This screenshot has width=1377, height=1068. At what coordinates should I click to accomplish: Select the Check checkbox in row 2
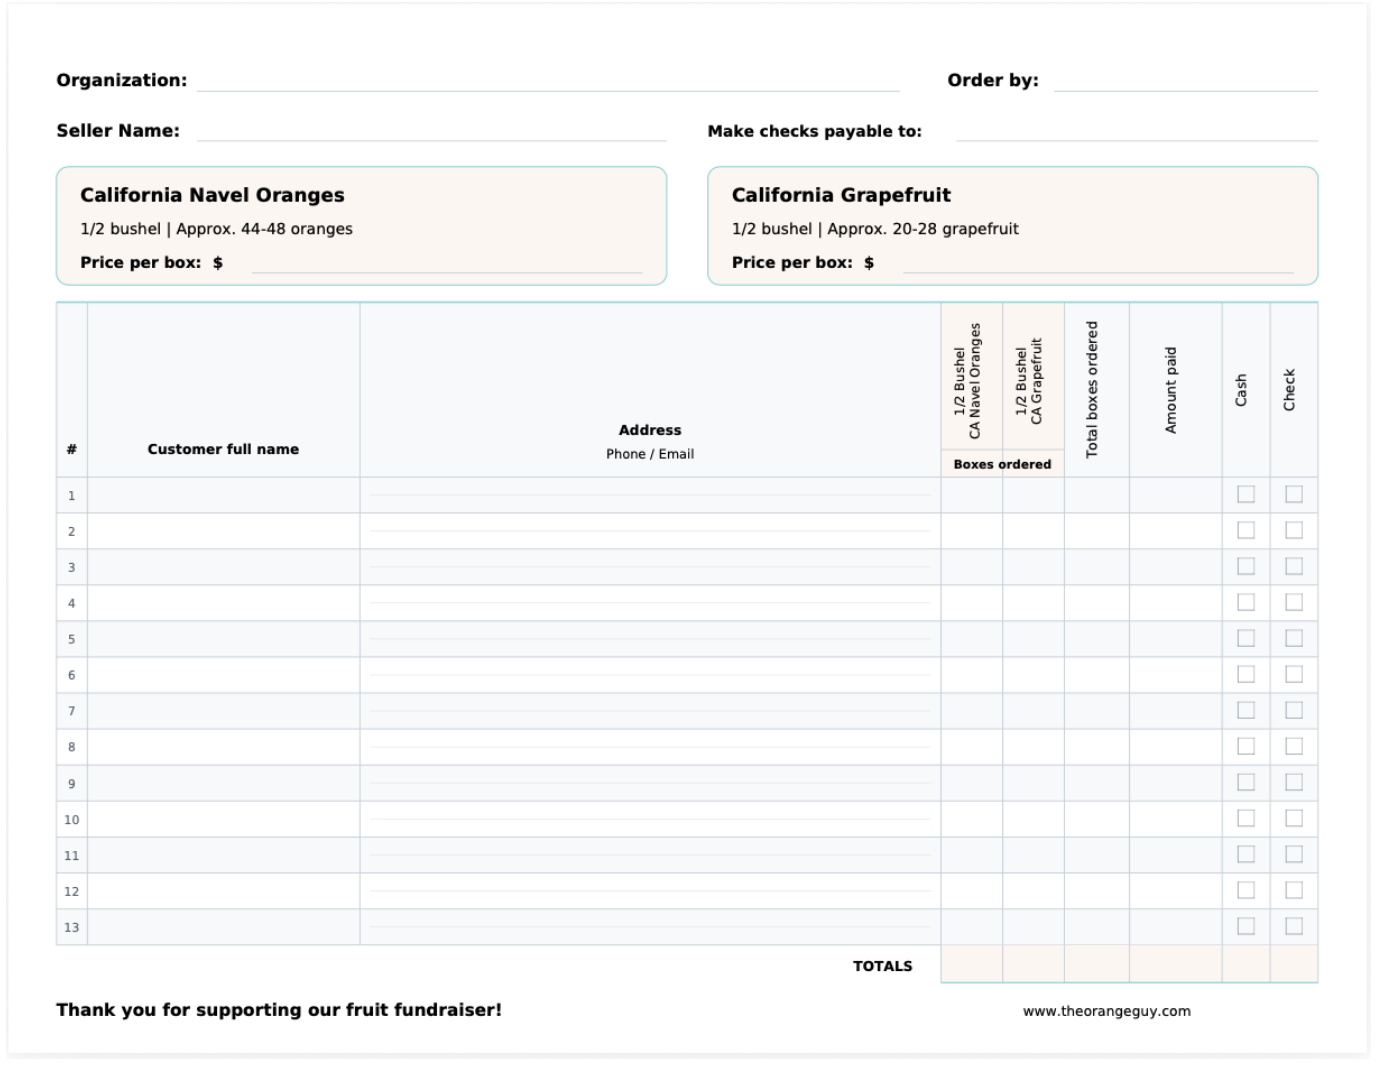click(1293, 530)
